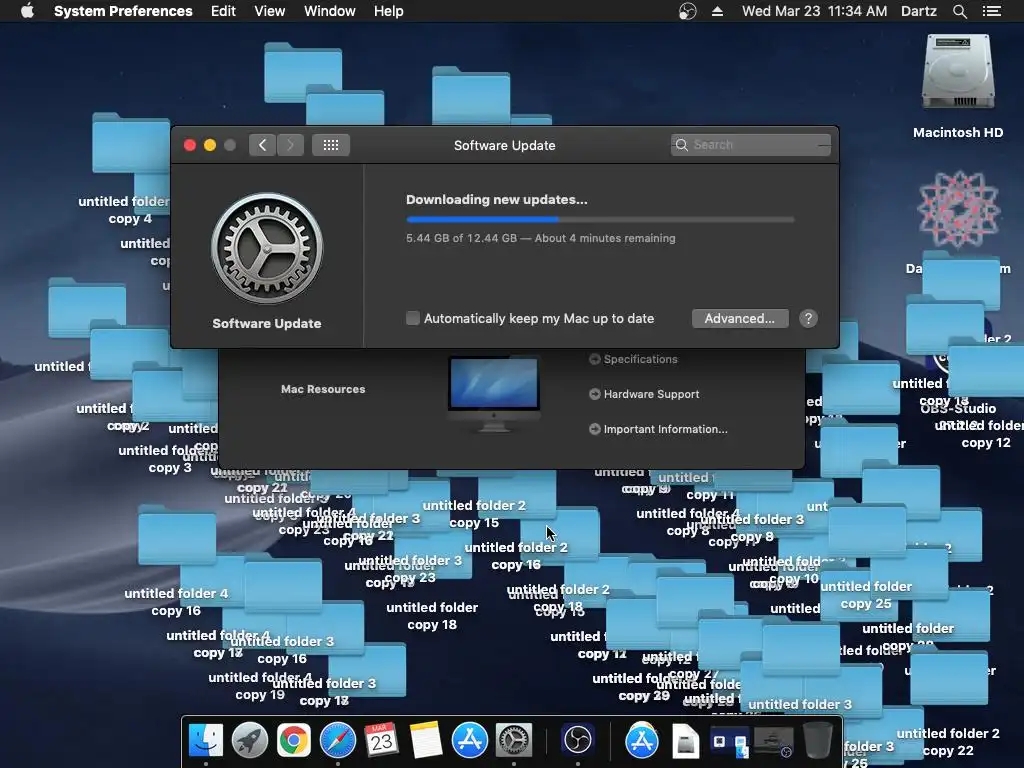This screenshot has height=768, width=1024.
Task: Open the Notes app in Dock
Action: tap(426, 740)
